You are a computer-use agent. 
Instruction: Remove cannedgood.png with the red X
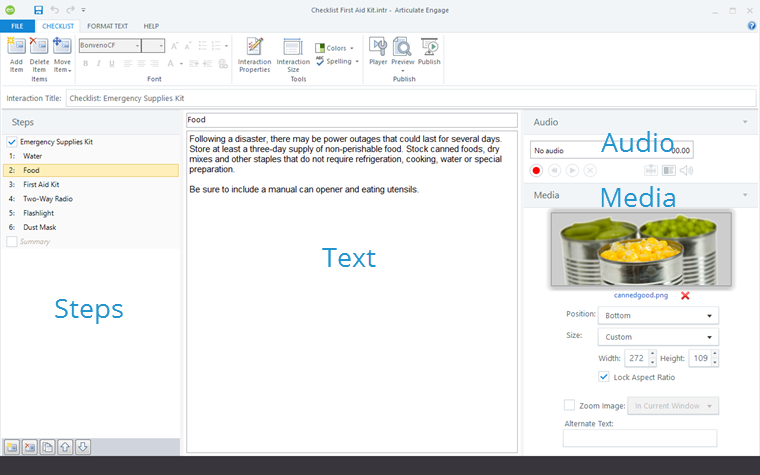point(685,296)
